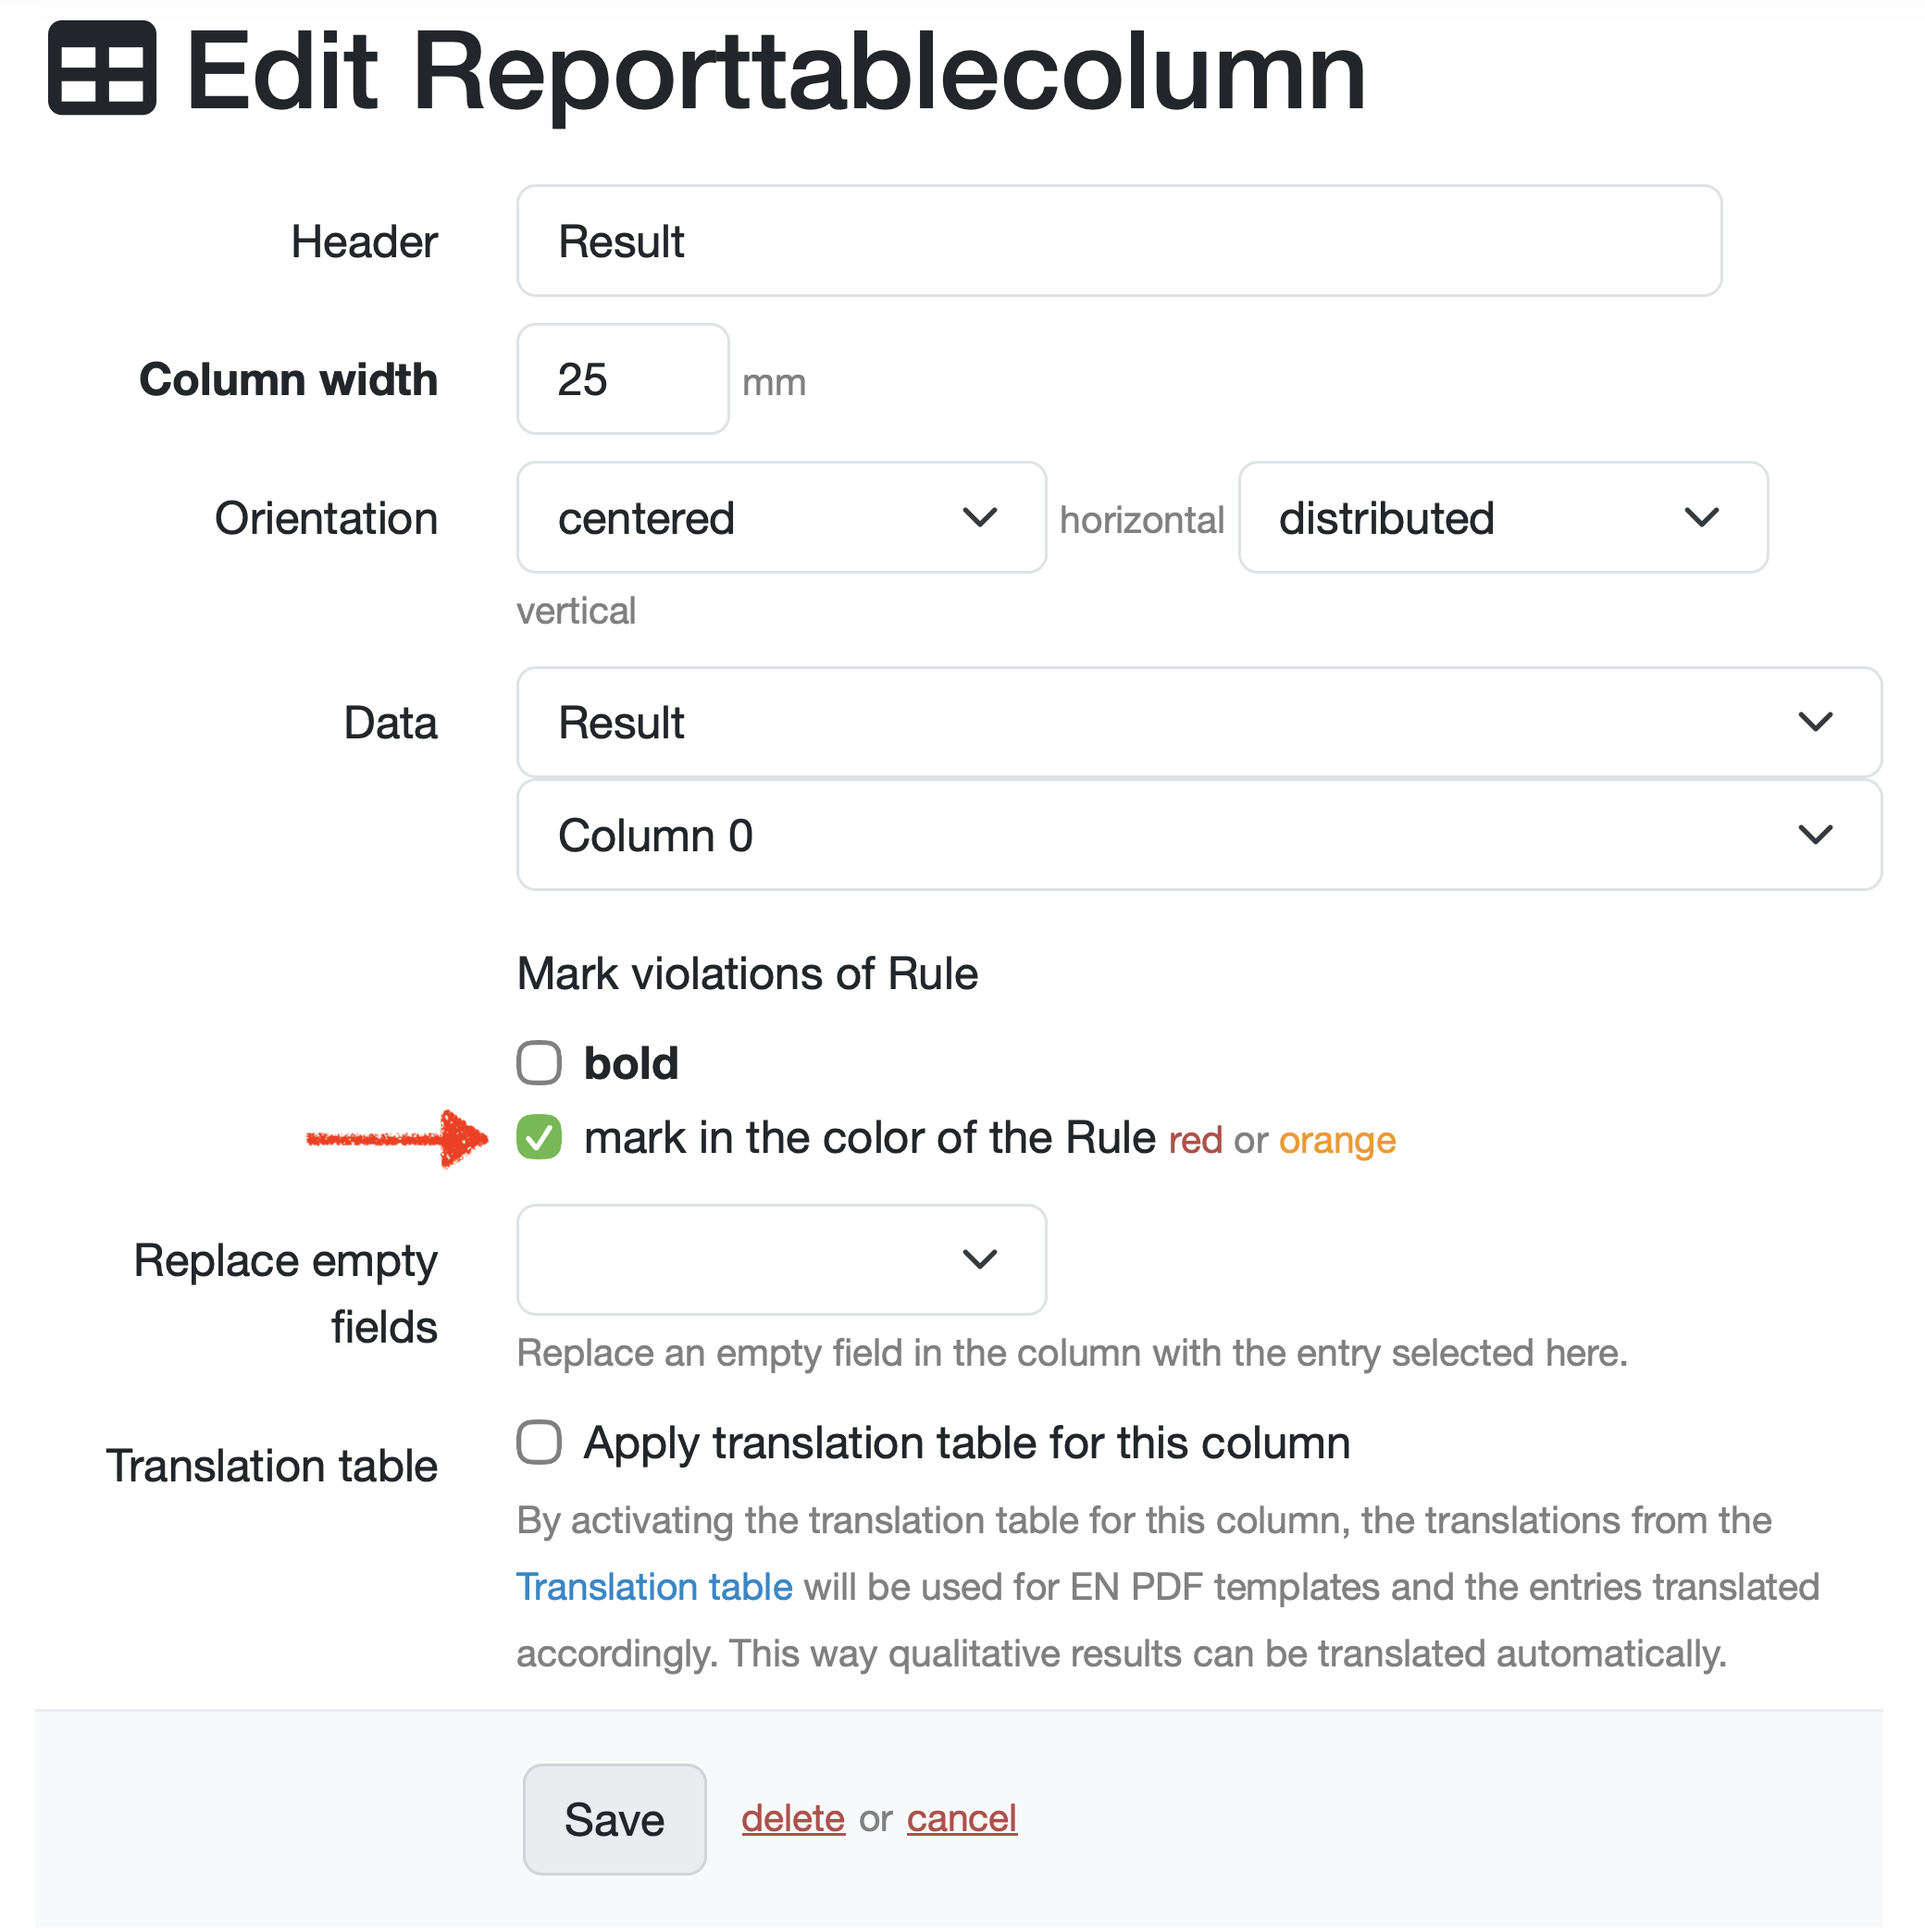Click the Edit Reporttablecolumn page title
Viewport: 1925px width, 1932px height.
click(x=775, y=70)
